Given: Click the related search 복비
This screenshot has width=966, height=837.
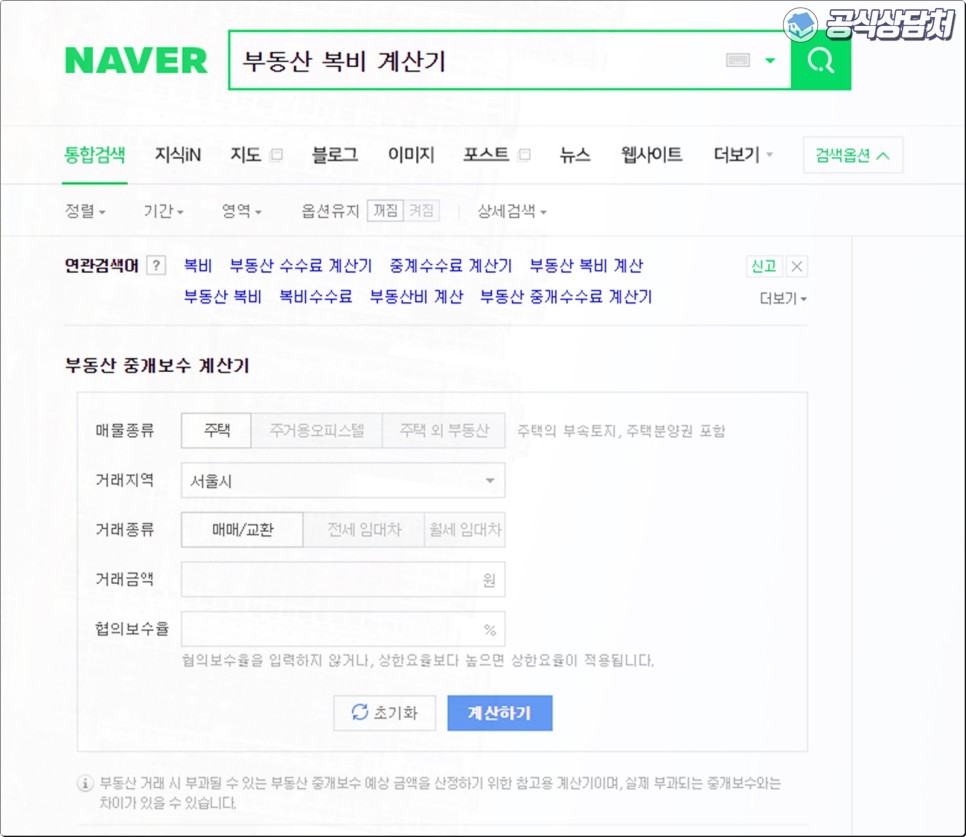Looking at the screenshot, I should (198, 265).
